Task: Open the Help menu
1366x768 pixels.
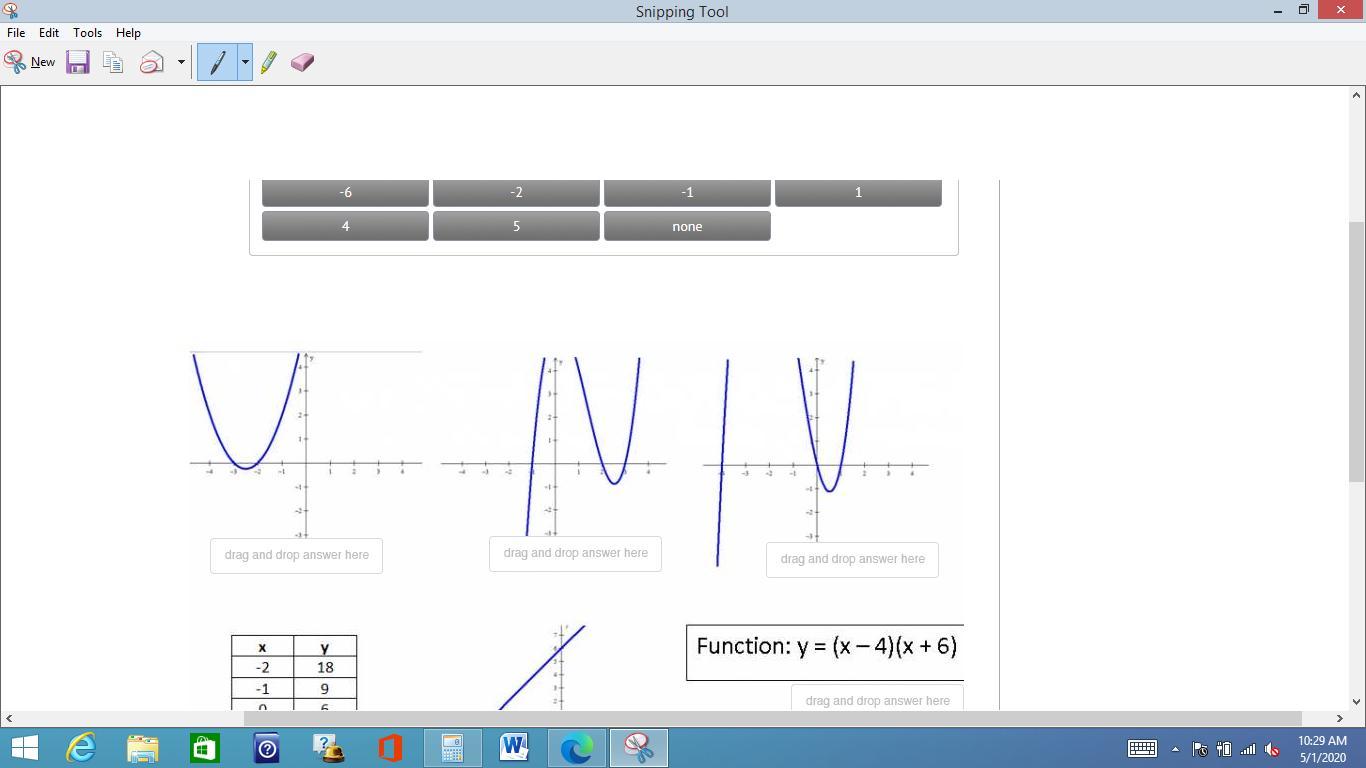Action: pyautogui.click(x=128, y=33)
